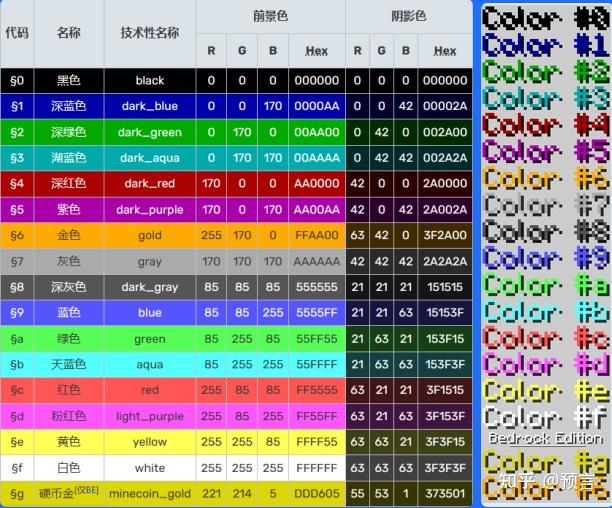Image resolution: width=612 pixels, height=508 pixels.
Task: Click the minecoin_gold technical name
Action: coord(150,494)
